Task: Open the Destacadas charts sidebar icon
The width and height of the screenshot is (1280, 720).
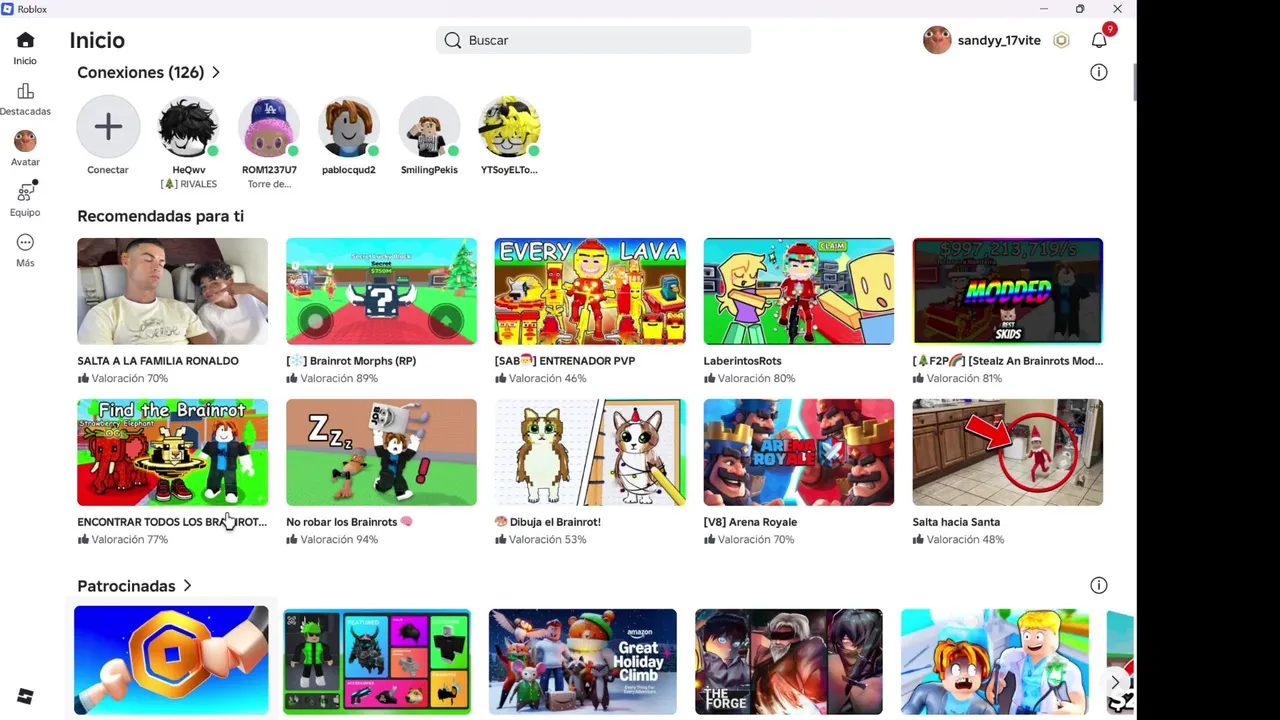Action: [x=25, y=91]
